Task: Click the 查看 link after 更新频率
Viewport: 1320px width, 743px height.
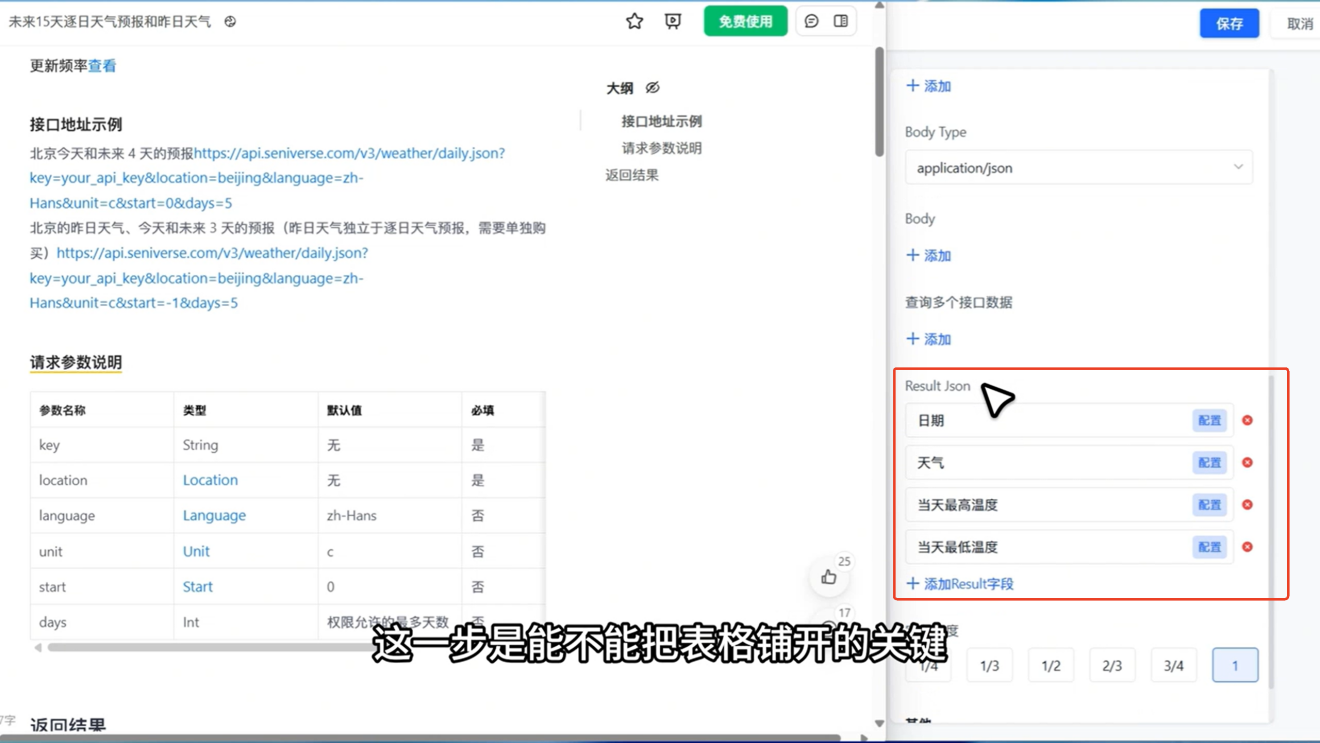Action: coord(102,66)
